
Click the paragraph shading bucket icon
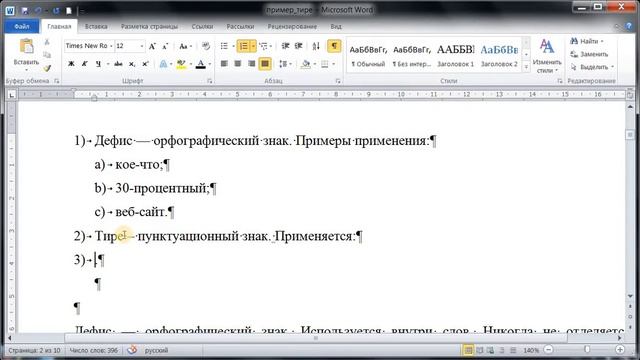tap(305, 64)
